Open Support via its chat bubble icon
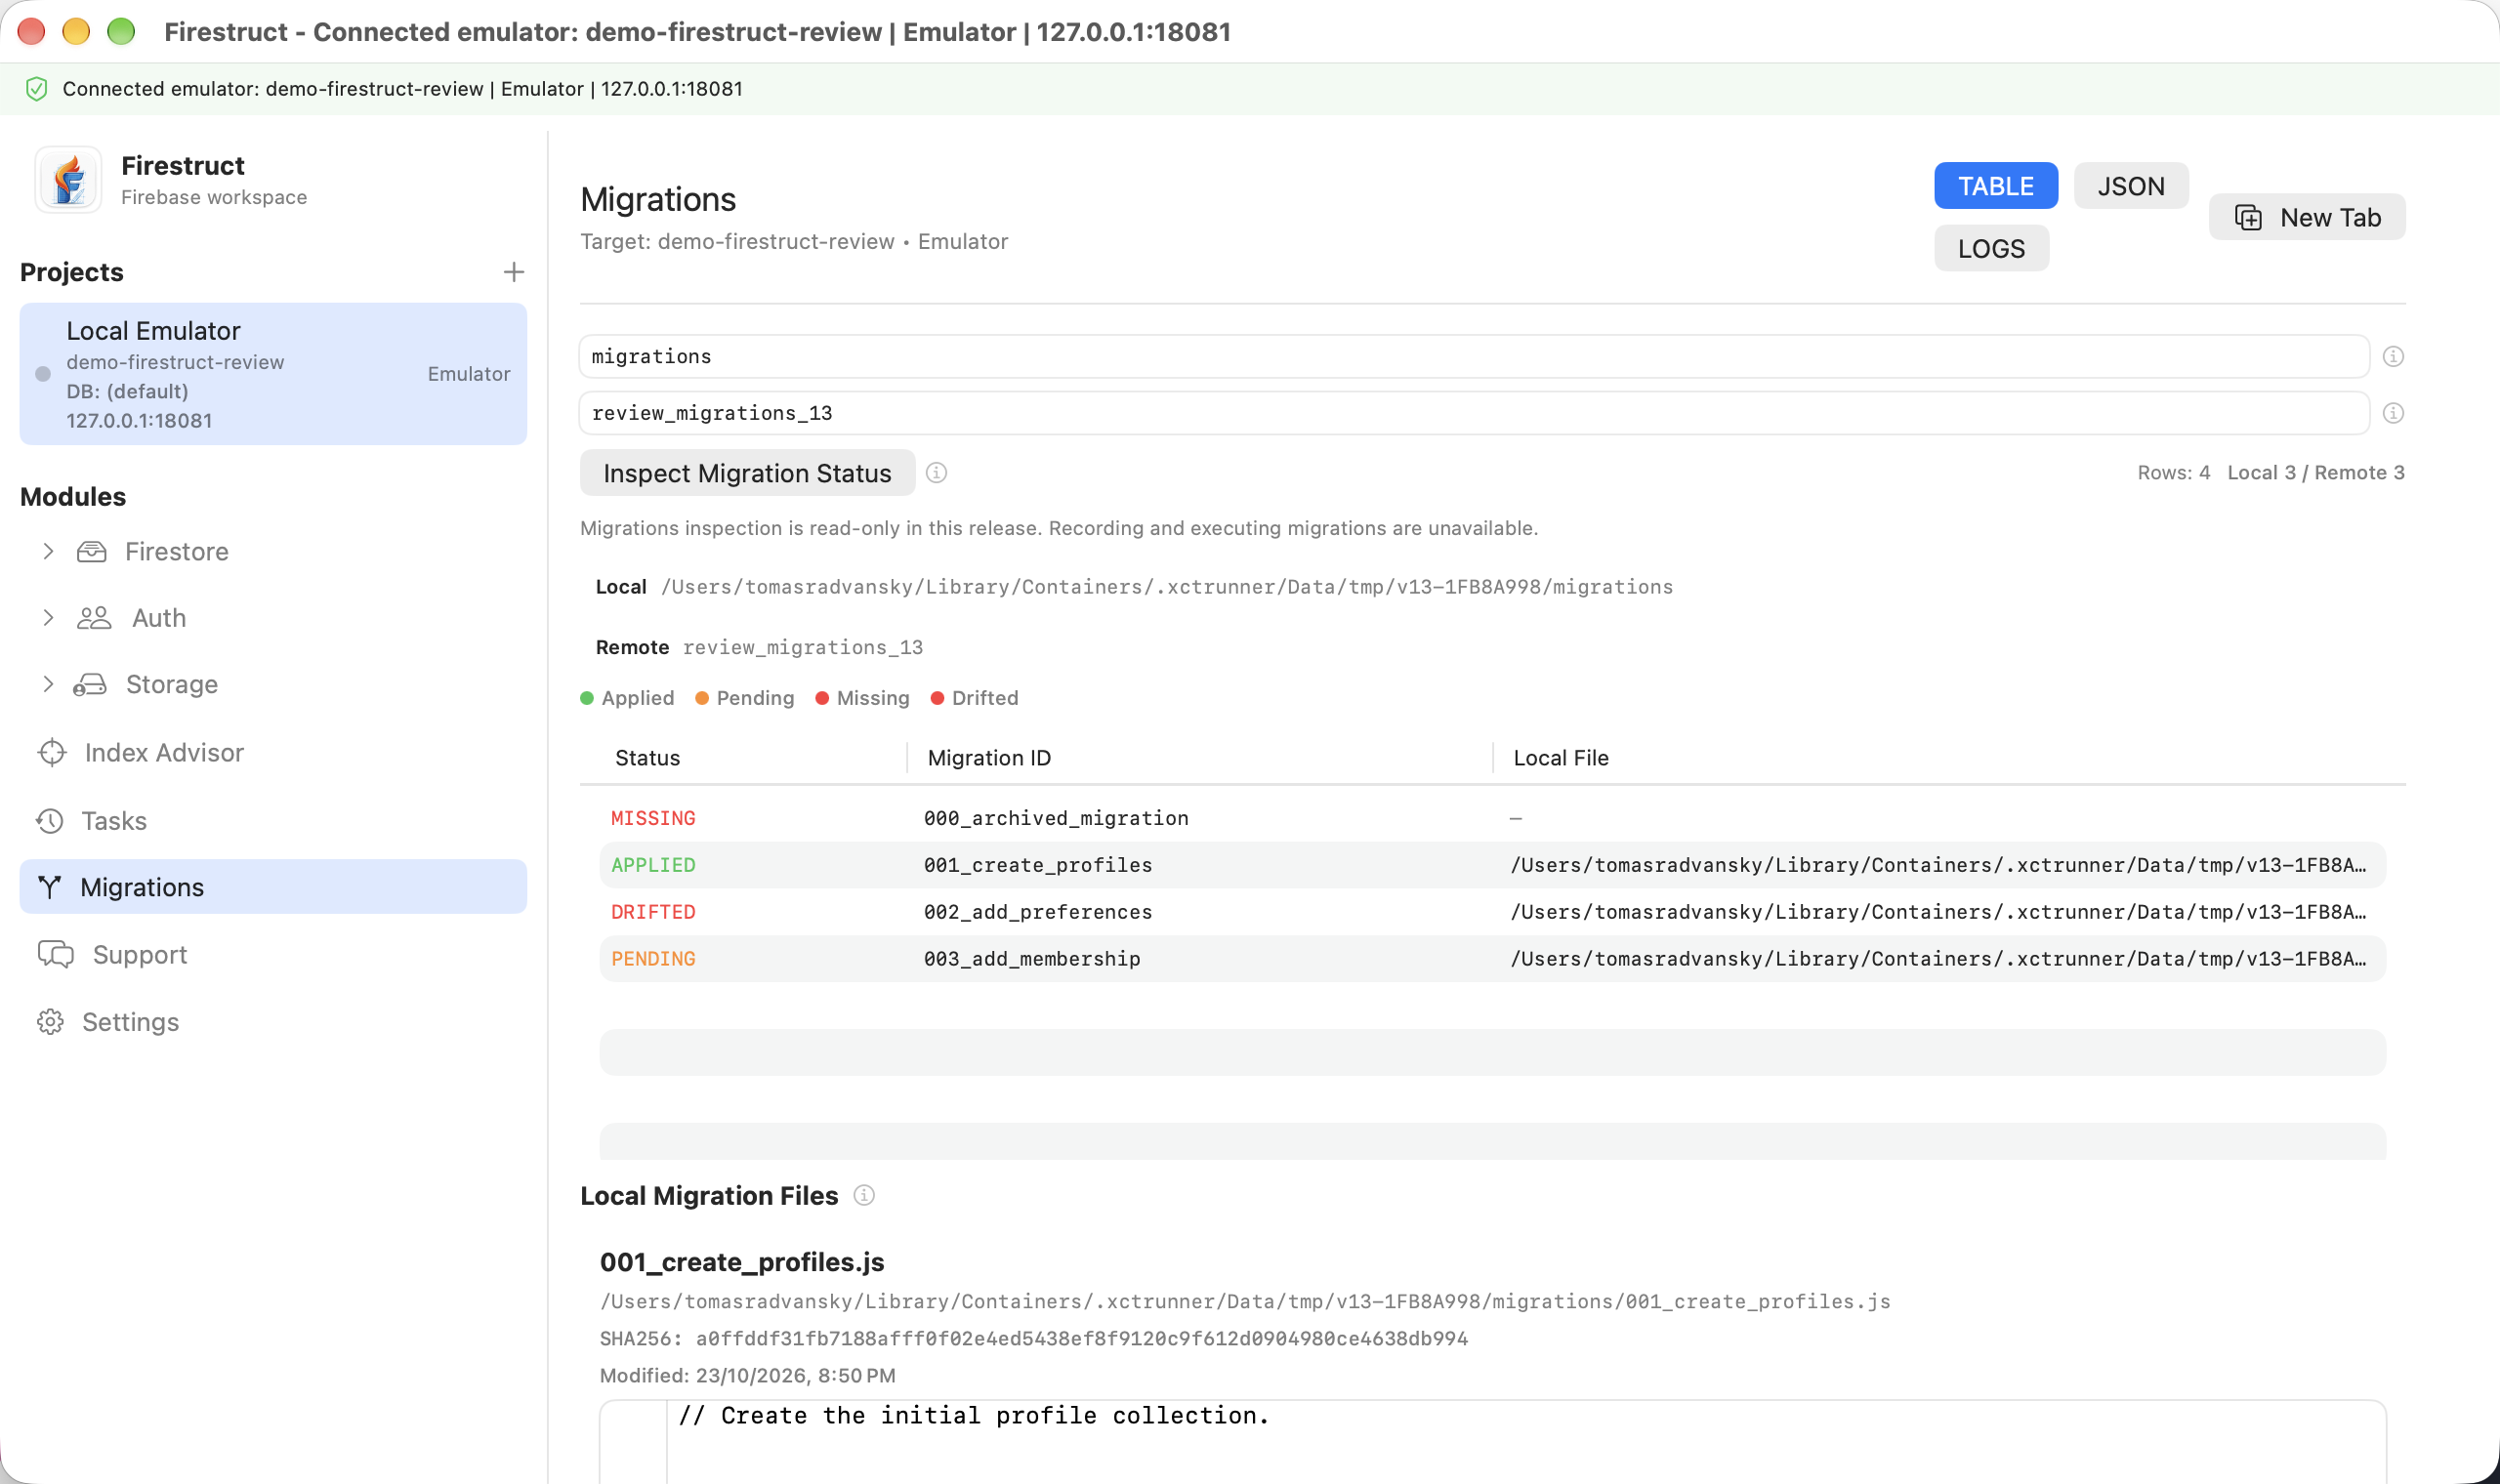Viewport: 2500px width, 1484px height. 56,954
